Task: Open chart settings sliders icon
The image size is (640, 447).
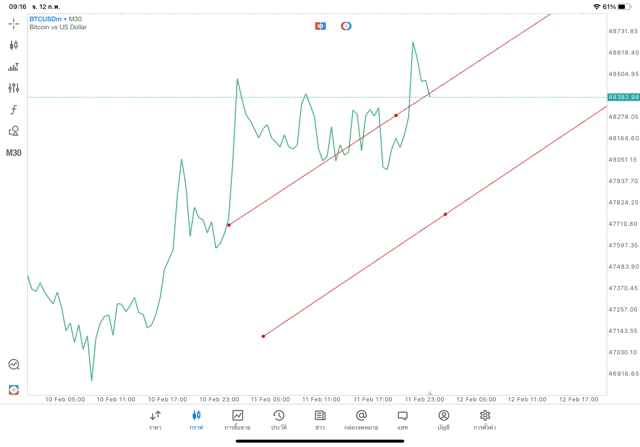Action: [x=14, y=88]
